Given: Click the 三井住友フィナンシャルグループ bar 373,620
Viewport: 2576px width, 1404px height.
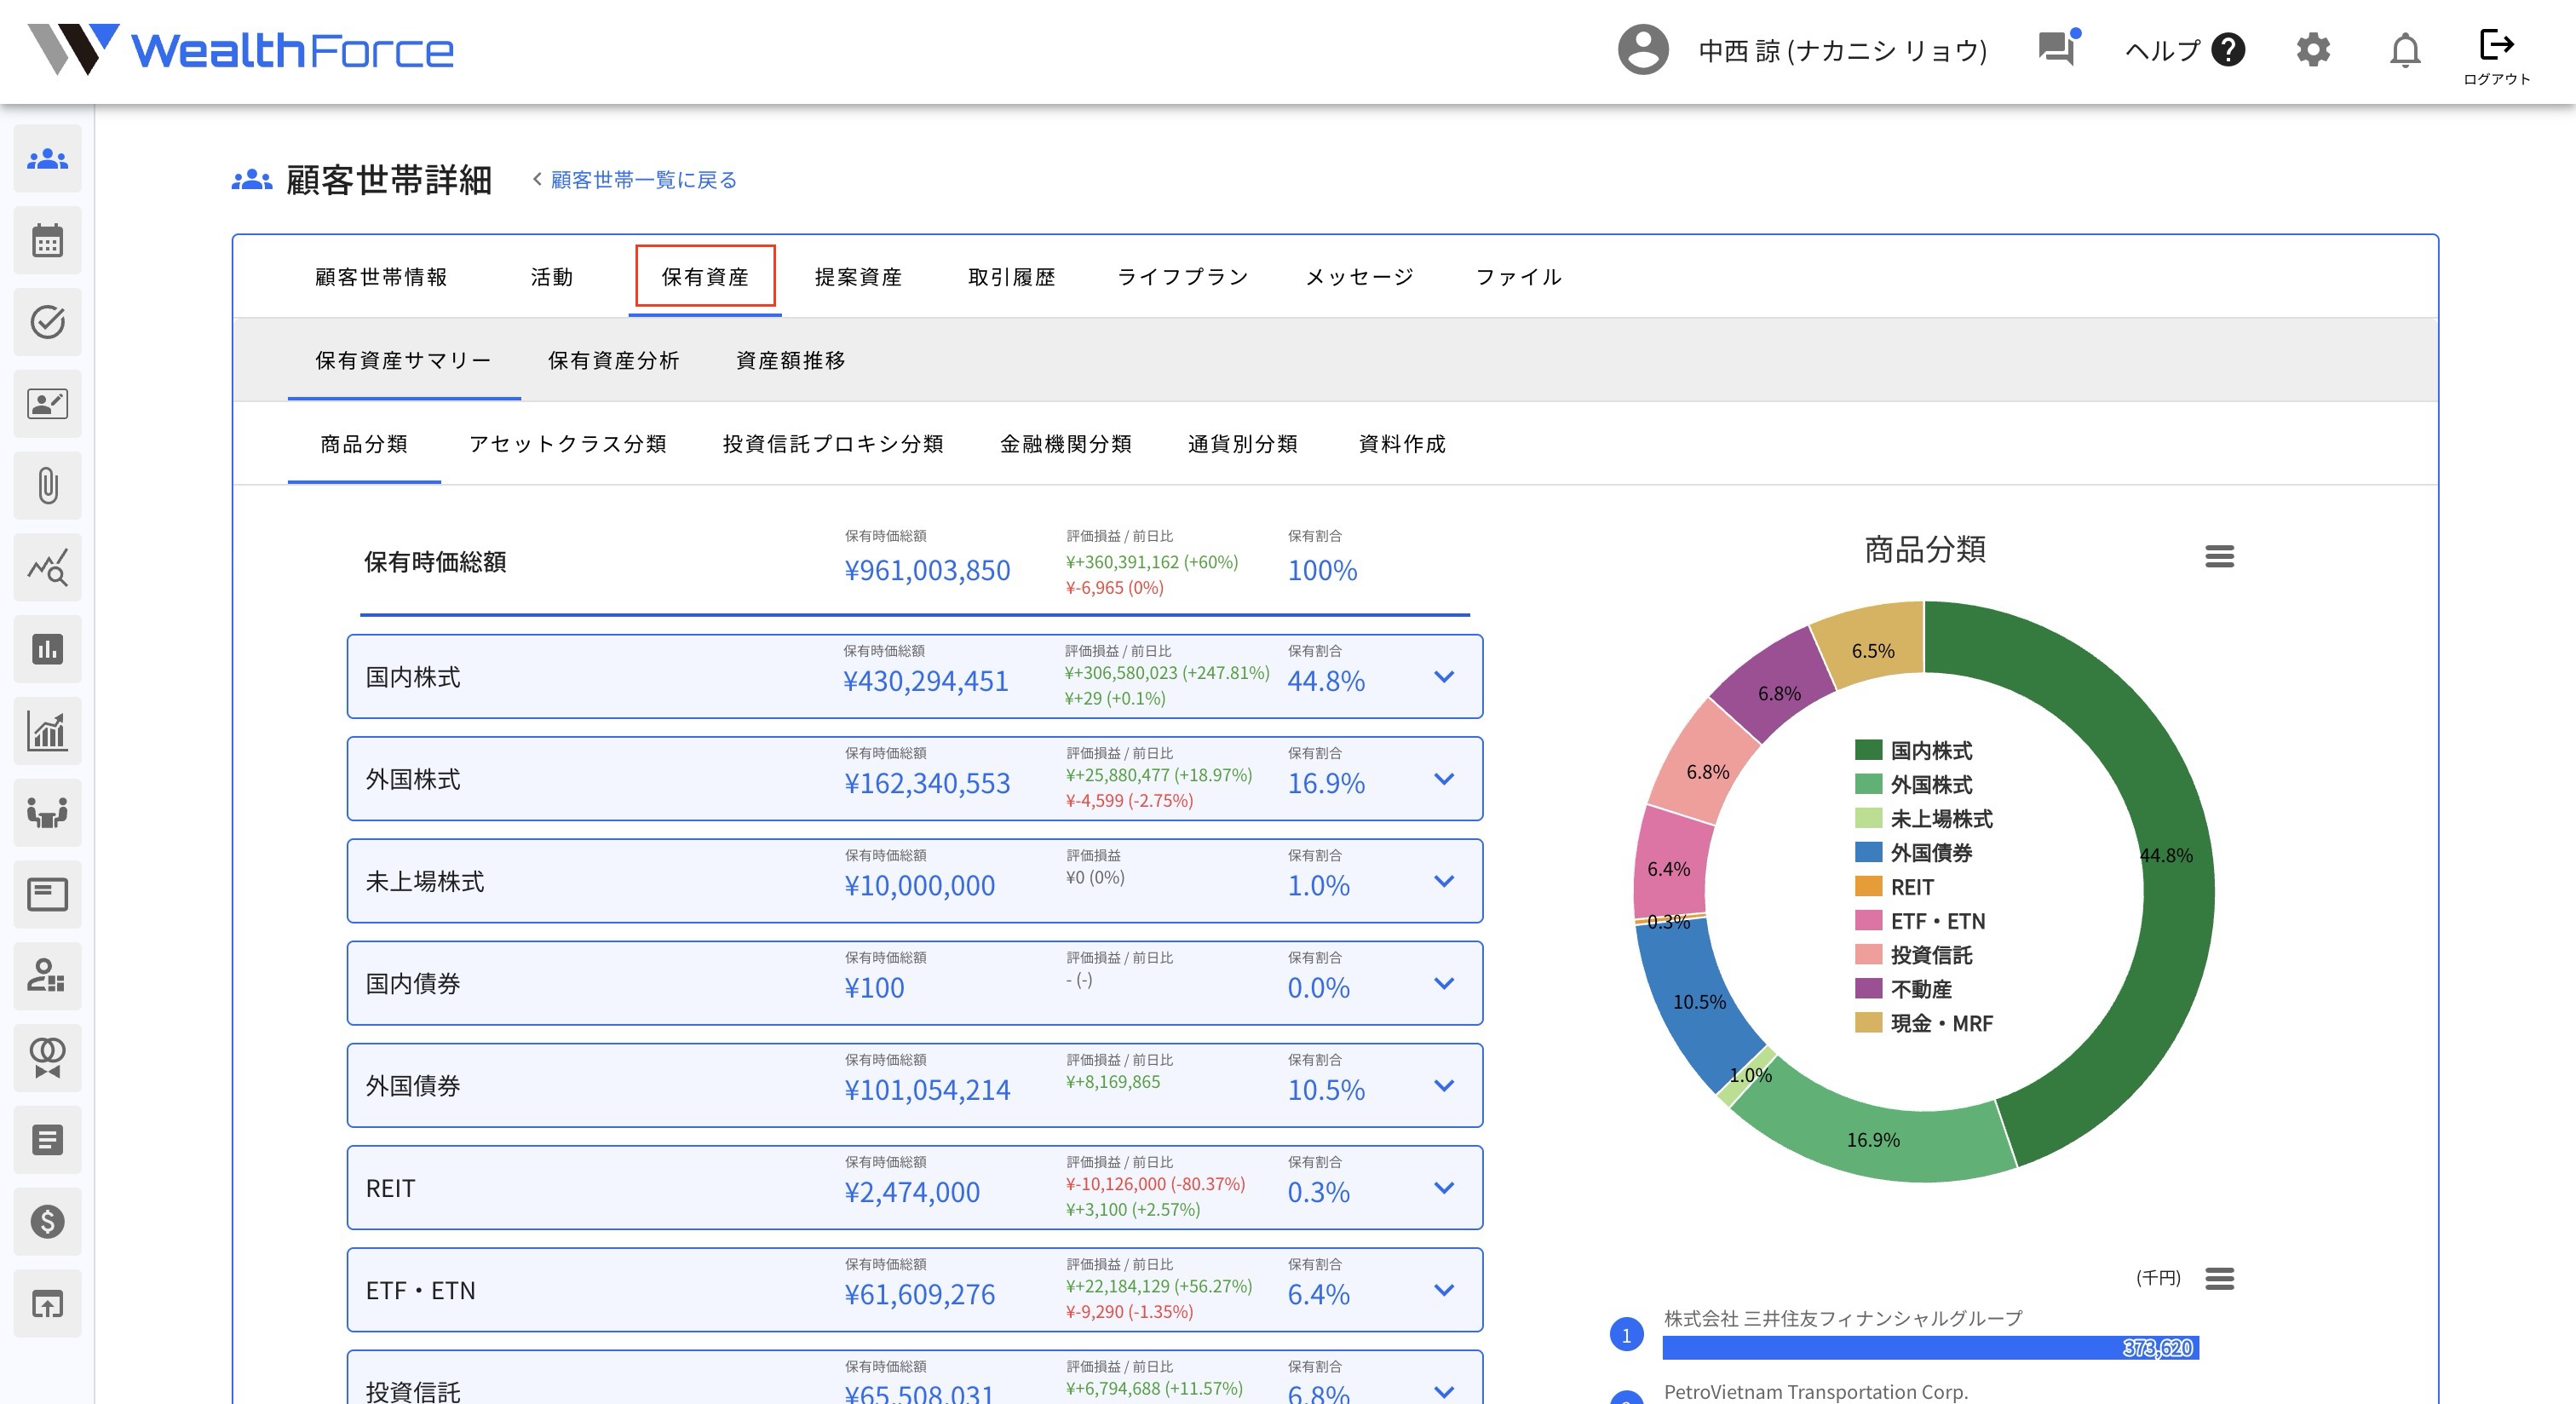Looking at the screenshot, I should (1930, 1348).
